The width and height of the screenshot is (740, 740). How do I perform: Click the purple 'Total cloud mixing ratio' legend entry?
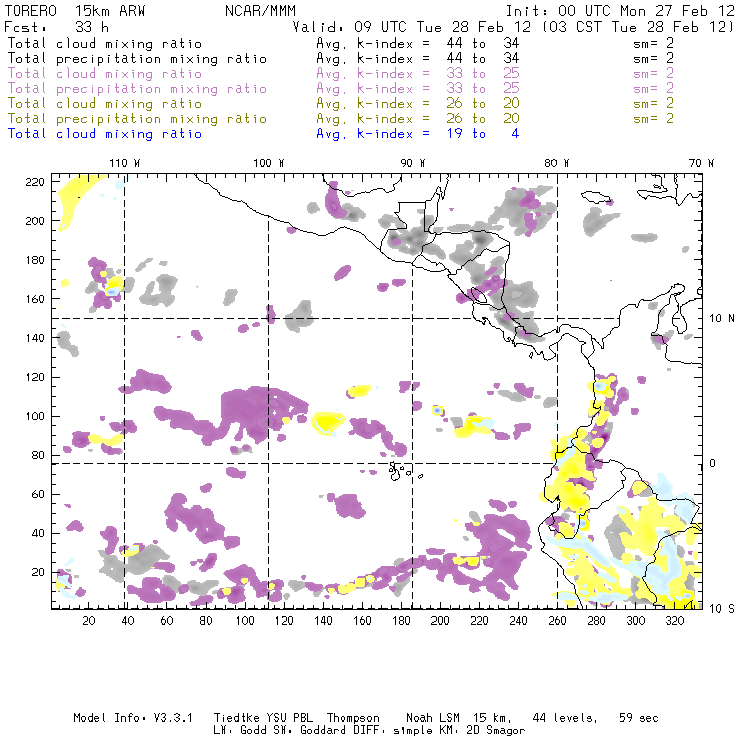coord(104,74)
